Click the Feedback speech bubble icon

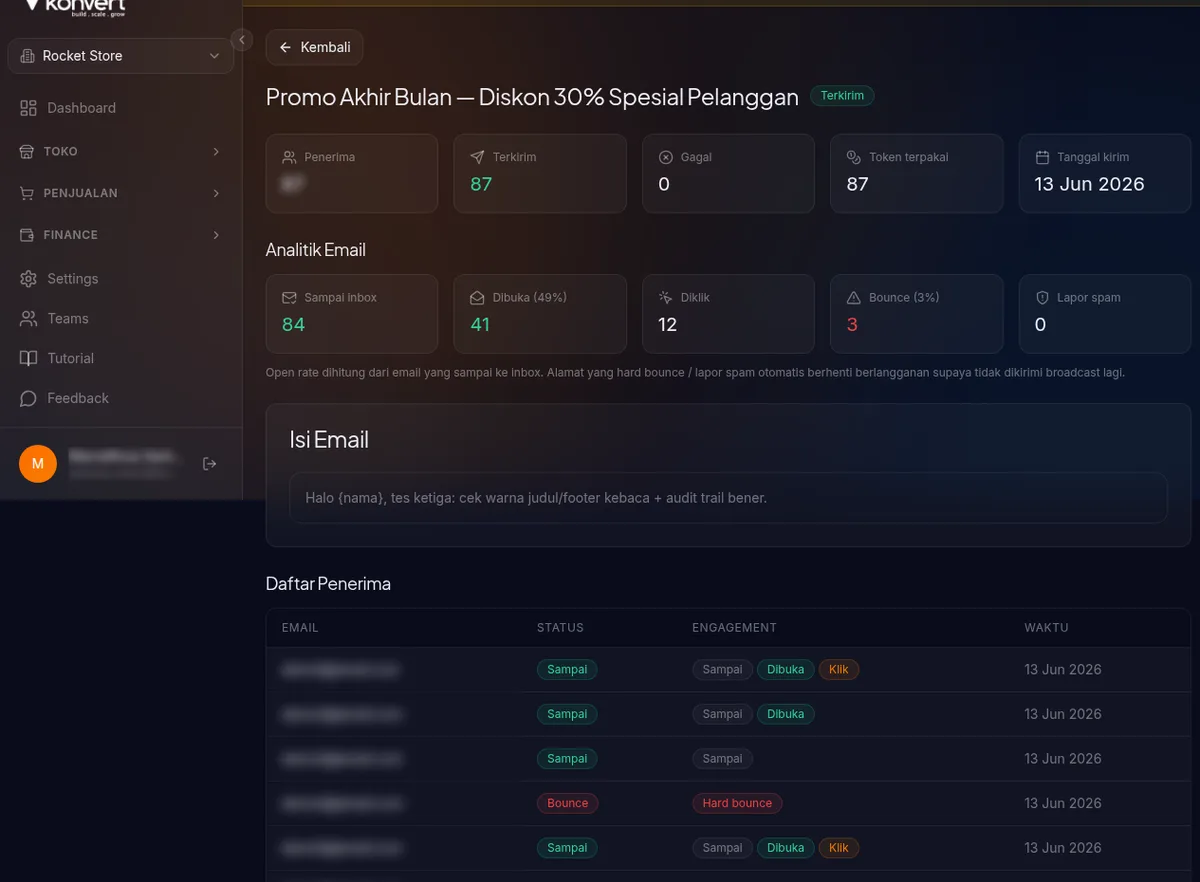pos(28,398)
